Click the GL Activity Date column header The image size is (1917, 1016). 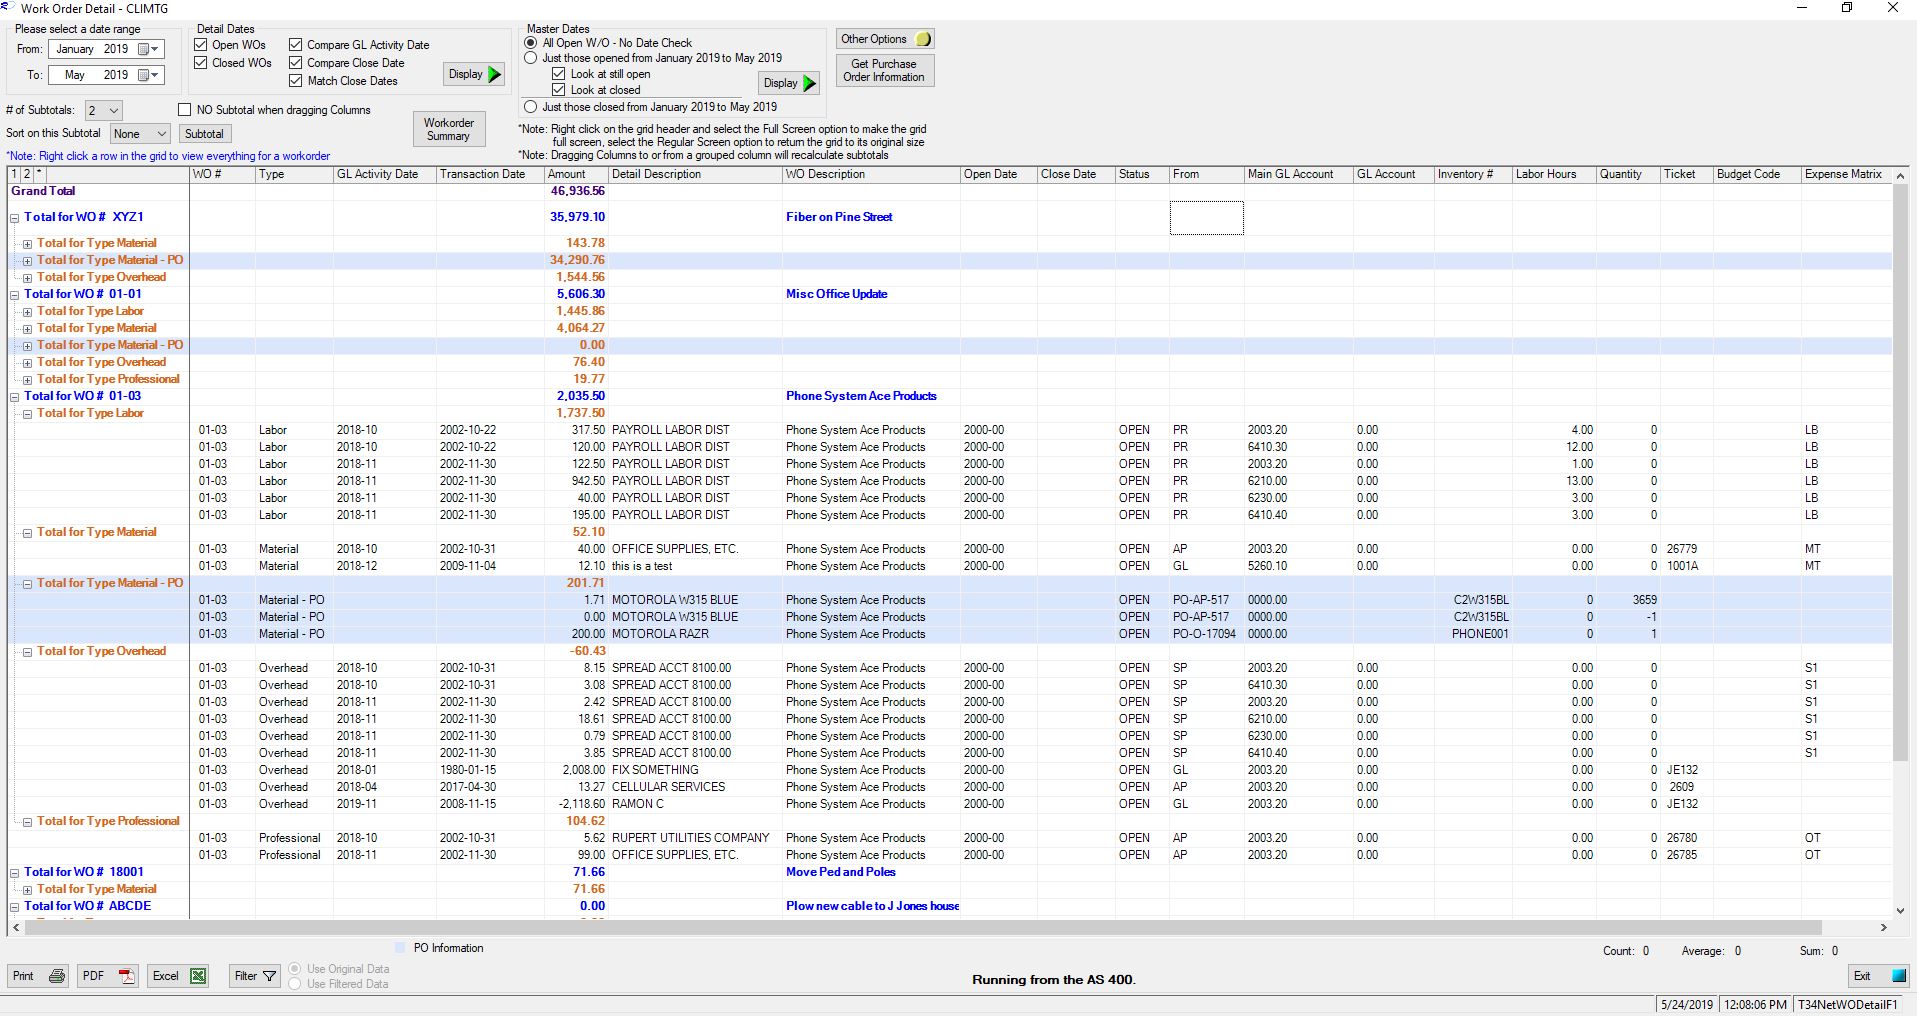(x=384, y=174)
